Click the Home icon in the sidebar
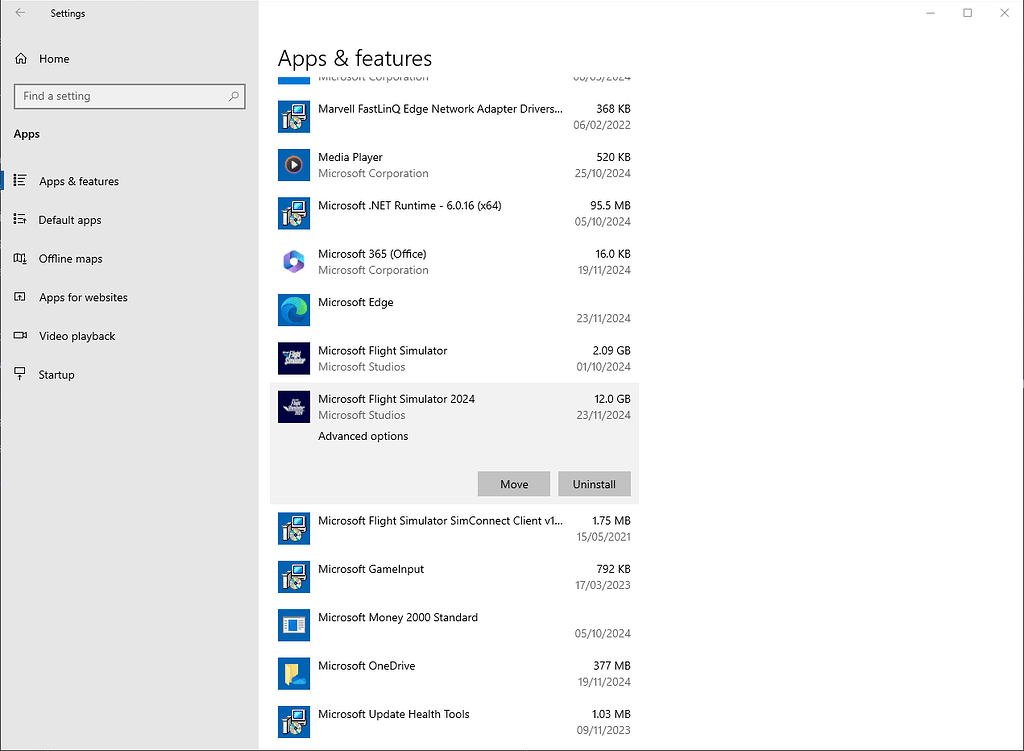This screenshot has height=751, width=1024. click(x=21, y=59)
